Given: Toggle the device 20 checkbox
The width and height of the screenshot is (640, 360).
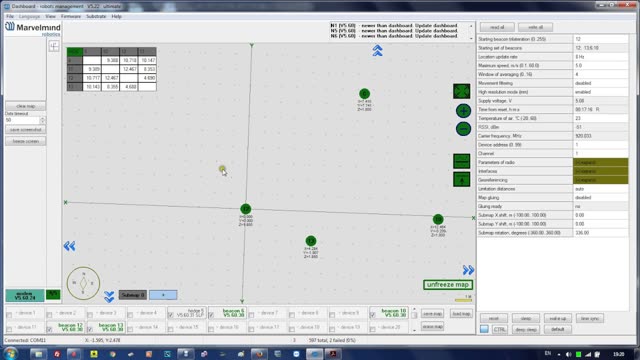Looking at the screenshot, I should (373, 329).
